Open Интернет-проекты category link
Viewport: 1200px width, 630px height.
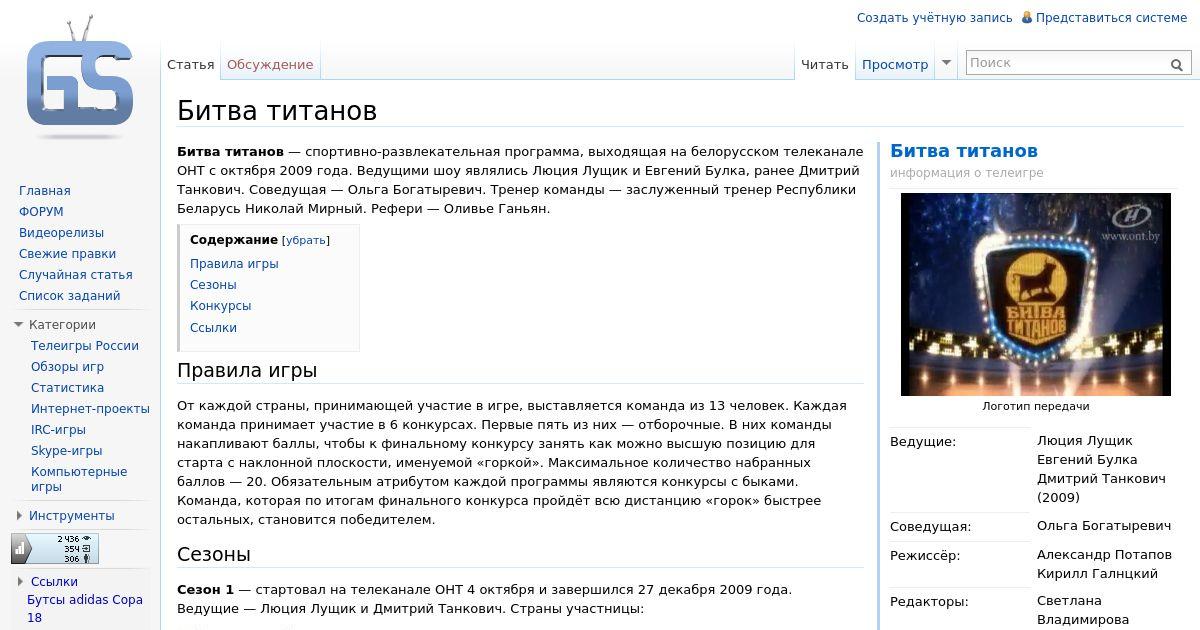[x=90, y=408]
